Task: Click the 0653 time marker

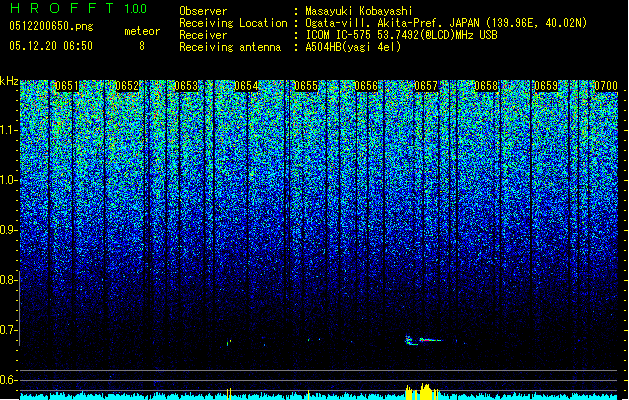Action: click(187, 86)
